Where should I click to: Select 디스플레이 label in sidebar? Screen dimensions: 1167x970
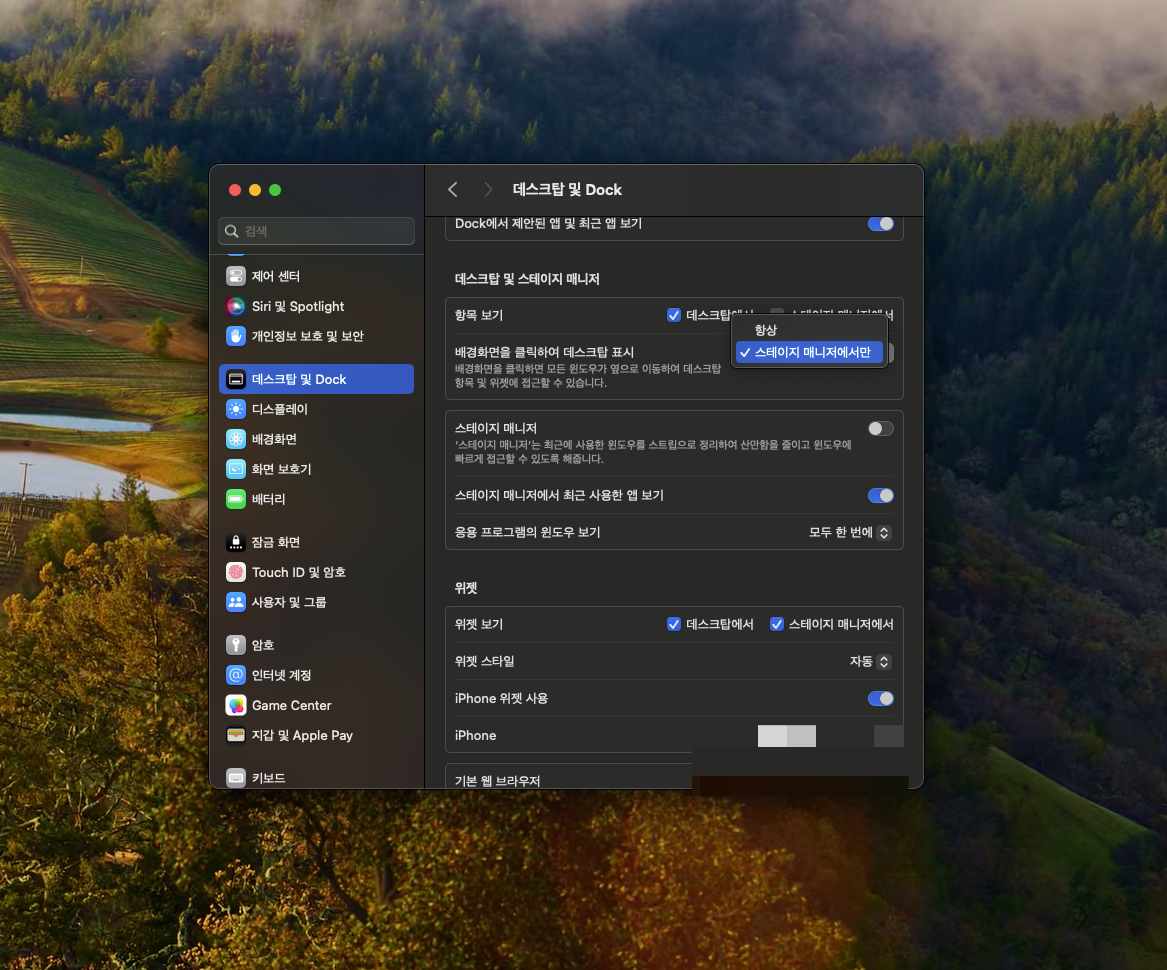pos(279,409)
